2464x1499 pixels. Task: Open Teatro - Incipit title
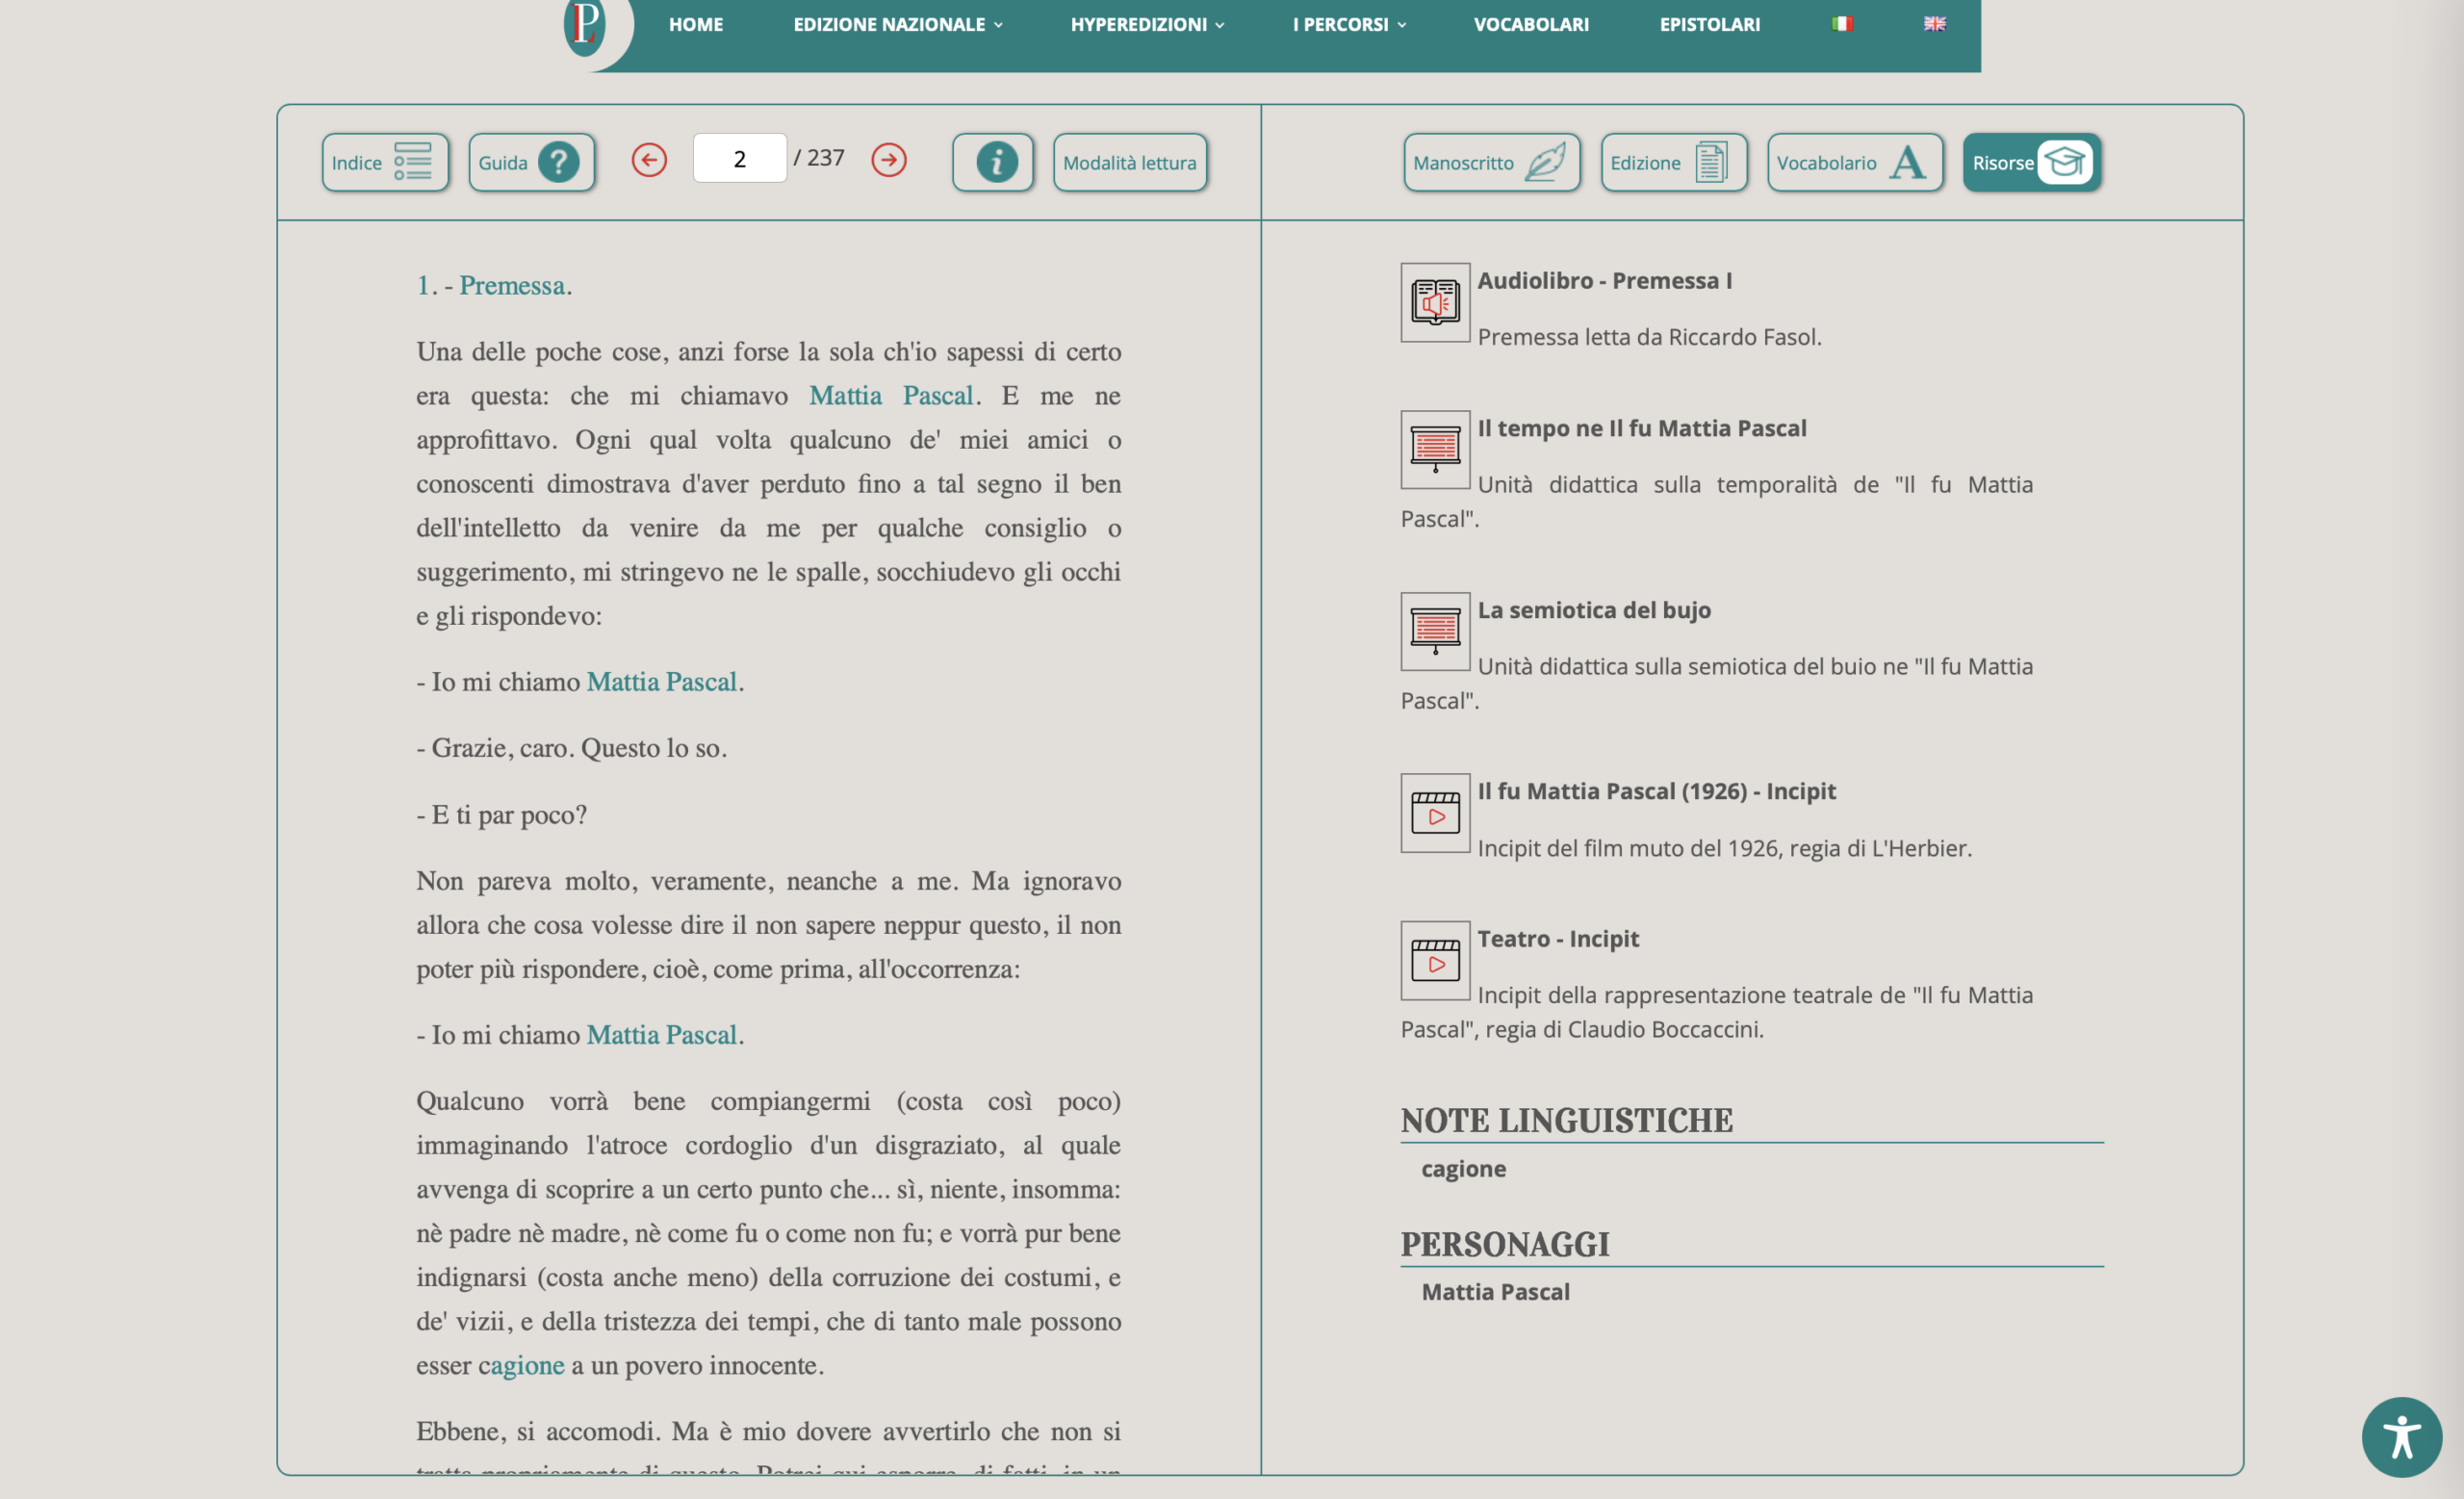click(1559, 939)
